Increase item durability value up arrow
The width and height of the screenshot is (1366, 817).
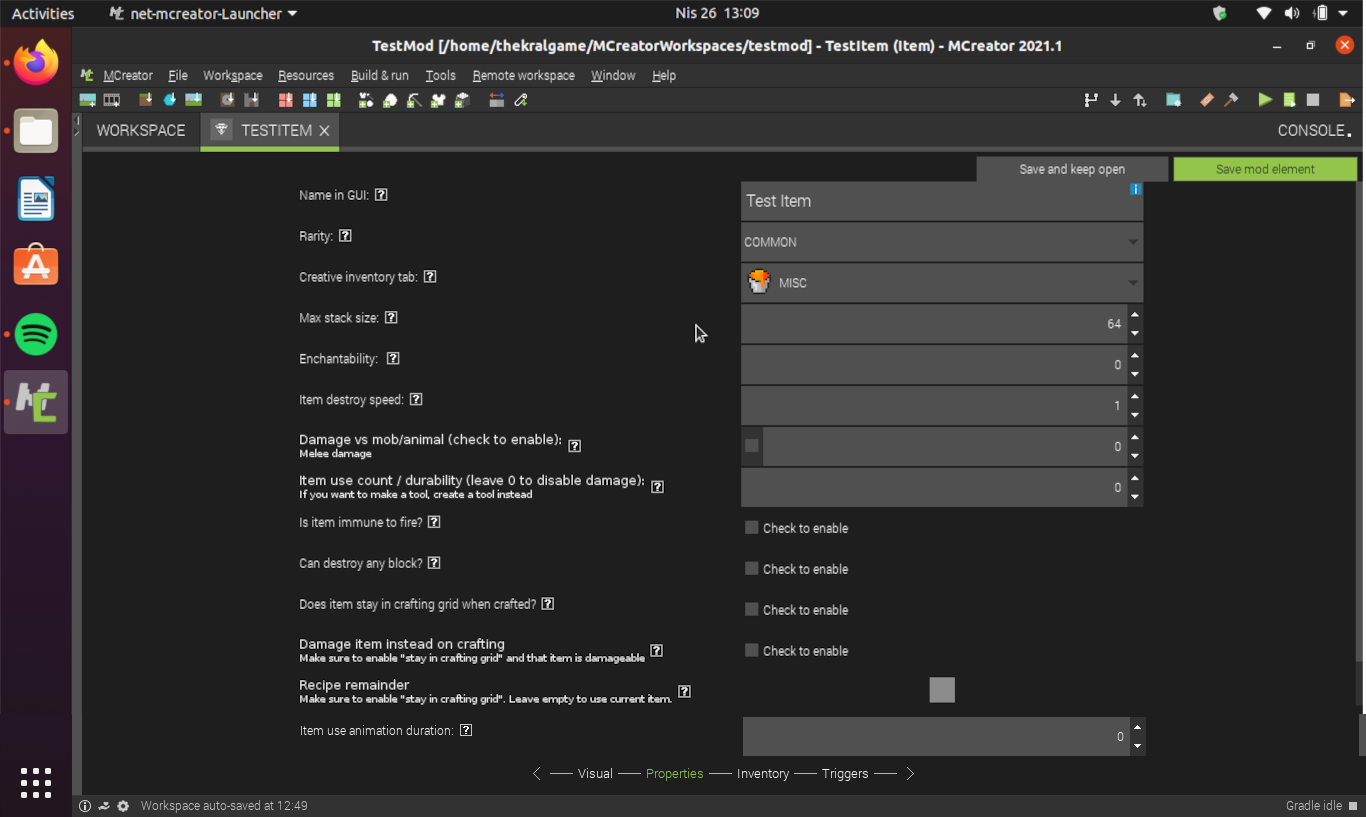[x=1135, y=479]
